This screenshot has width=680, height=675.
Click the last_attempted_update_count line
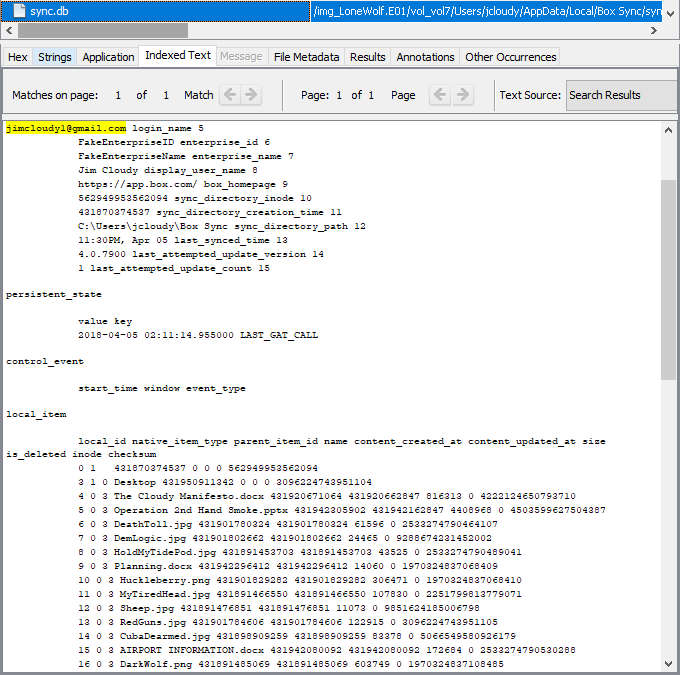click(174, 268)
